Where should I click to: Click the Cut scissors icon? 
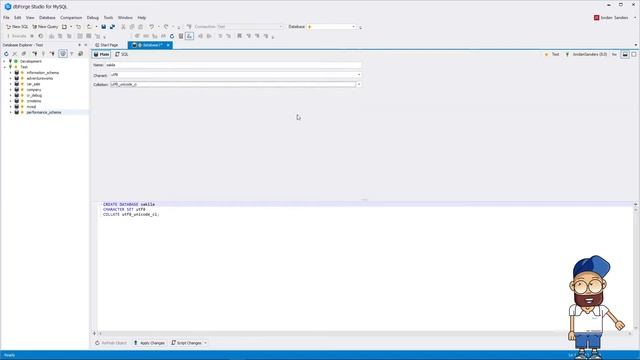point(123,27)
